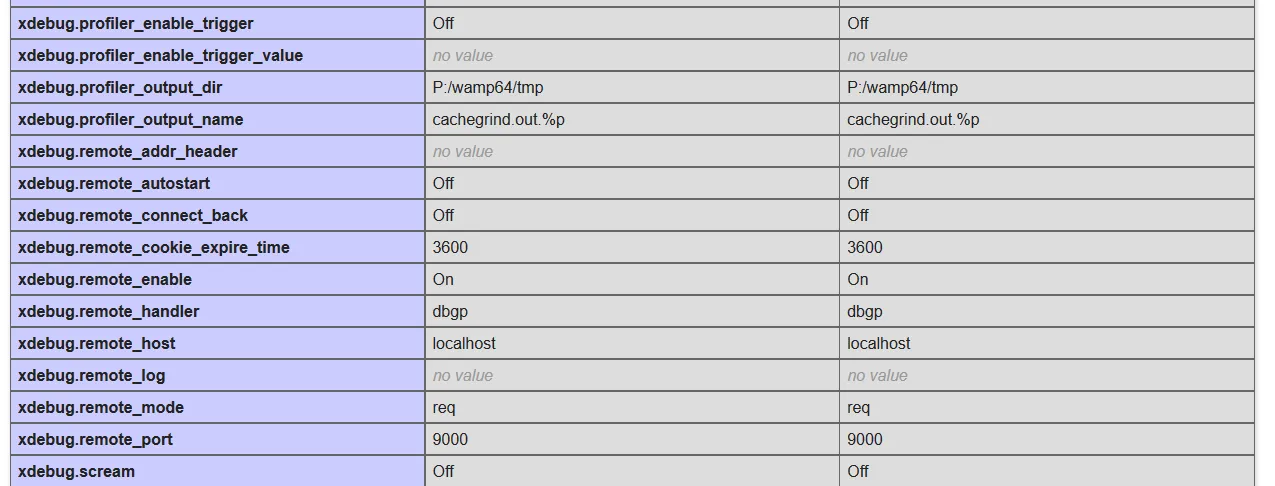Viewport: 1275px width, 486px height.
Task: Click xdebug.remote_mode local value req
Action: [x=444, y=407]
